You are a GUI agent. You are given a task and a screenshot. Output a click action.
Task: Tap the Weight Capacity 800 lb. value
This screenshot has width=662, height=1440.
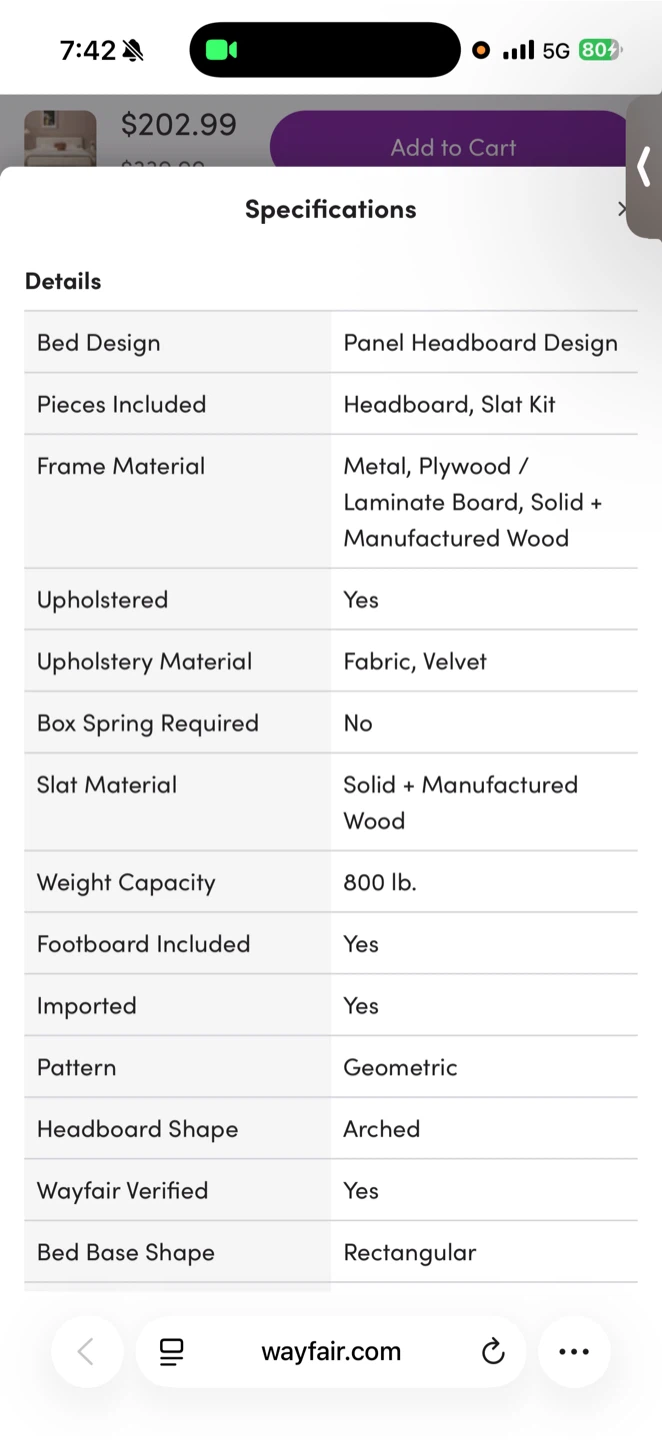coord(380,882)
